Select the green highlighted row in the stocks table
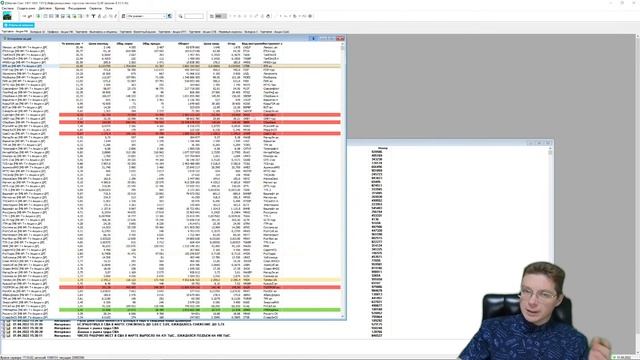 click(200, 310)
